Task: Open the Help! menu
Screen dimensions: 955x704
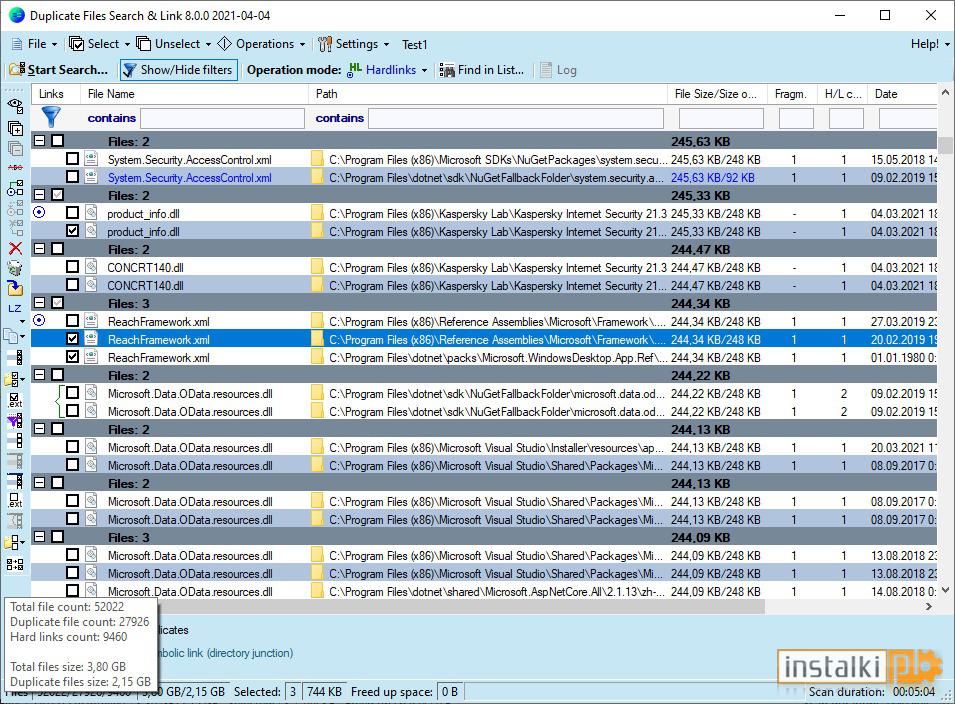Action: [930, 44]
